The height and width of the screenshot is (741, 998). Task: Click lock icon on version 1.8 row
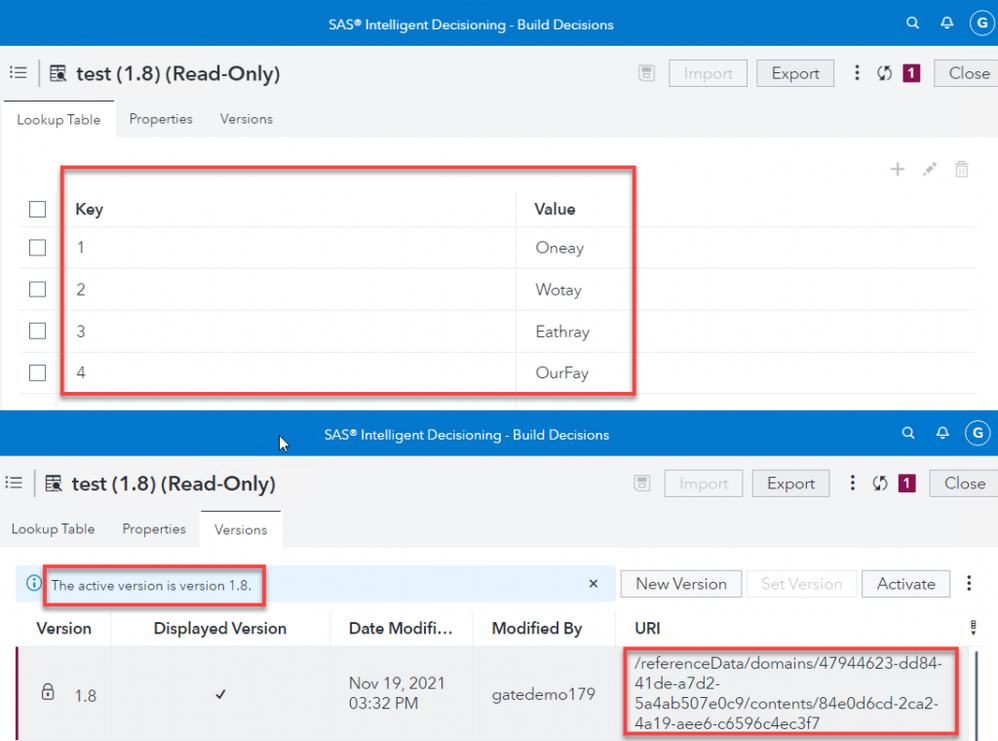click(x=48, y=692)
